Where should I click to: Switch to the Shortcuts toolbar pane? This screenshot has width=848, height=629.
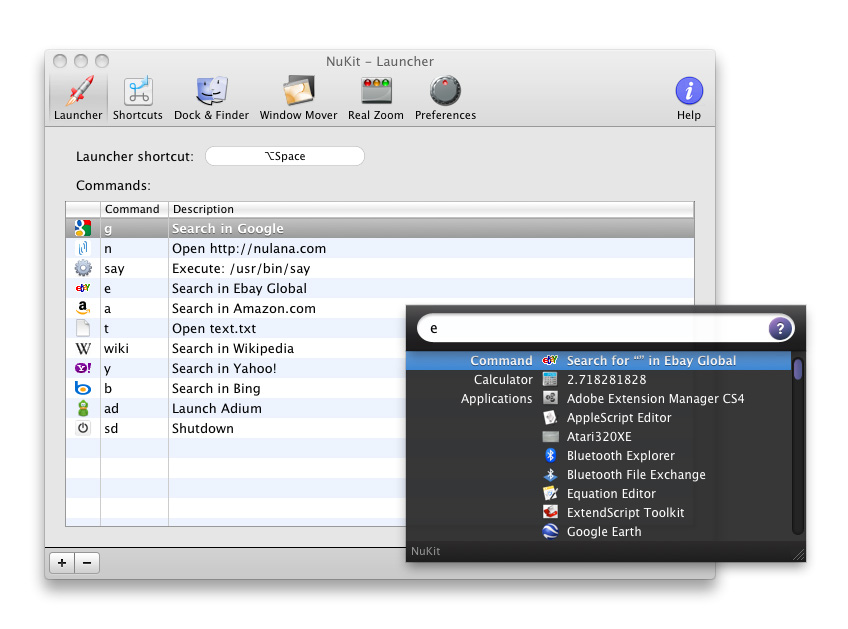click(138, 98)
